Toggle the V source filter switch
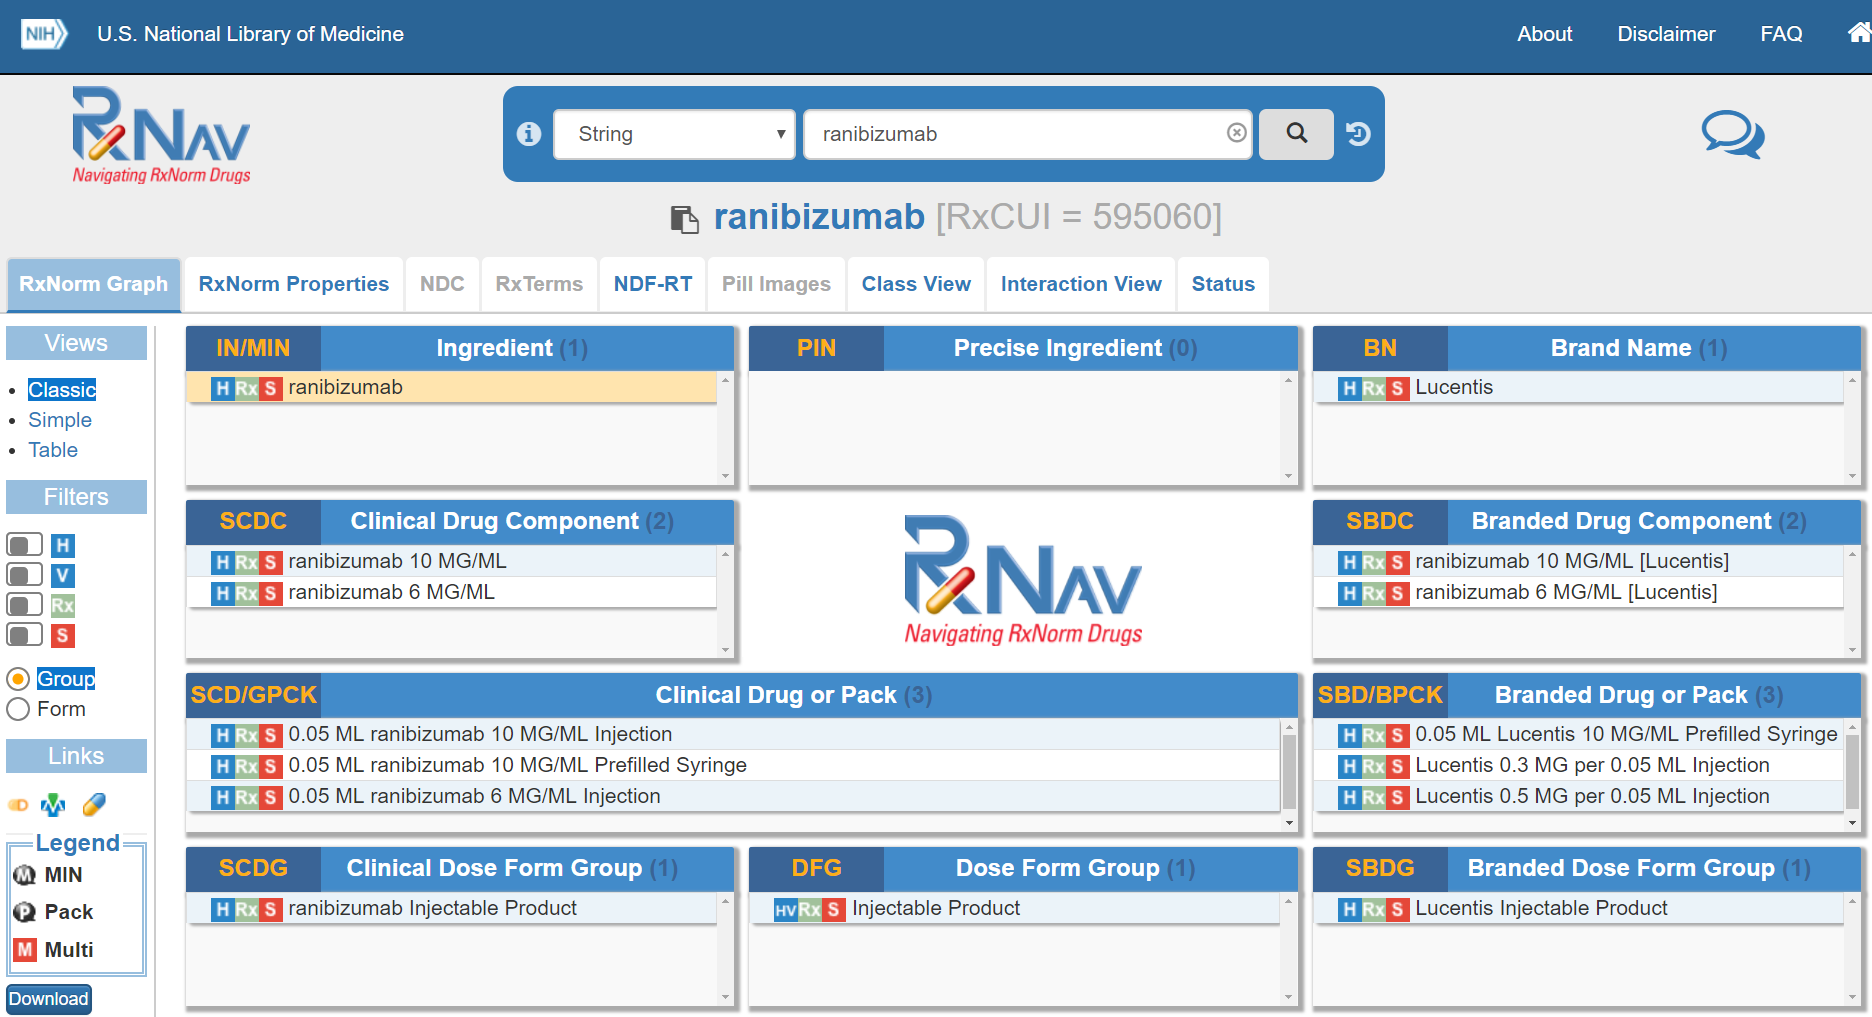Viewport: 1872px width, 1017px height. tap(25, 574)
